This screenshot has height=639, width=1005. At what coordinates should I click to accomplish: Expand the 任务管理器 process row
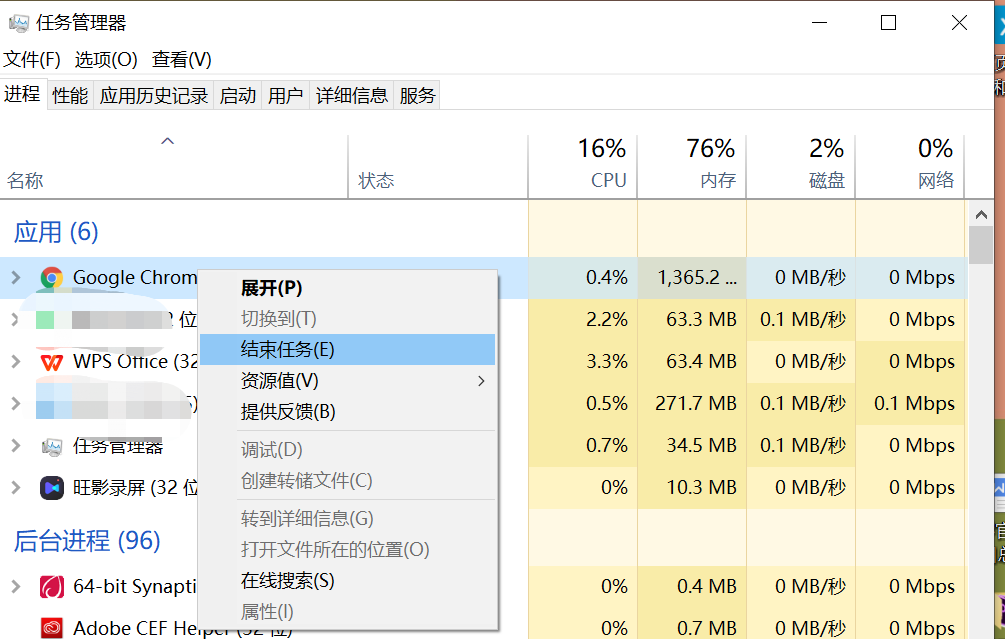(x=16, y=445)
